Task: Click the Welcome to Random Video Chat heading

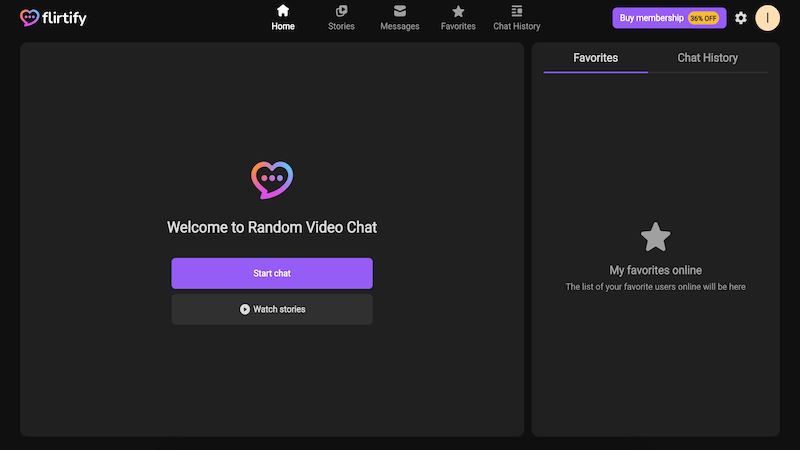Action: tap(272, 228)
